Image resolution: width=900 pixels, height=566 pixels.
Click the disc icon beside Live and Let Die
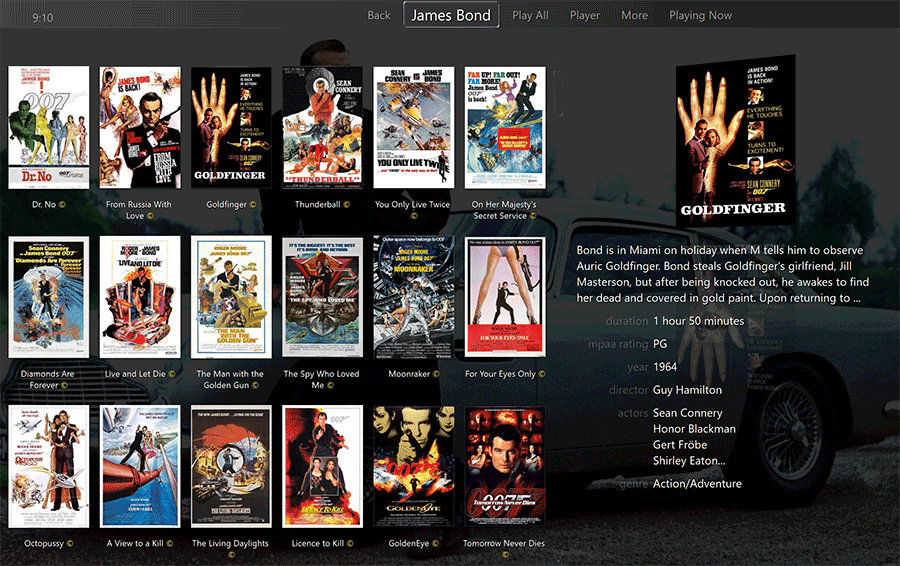click(x=172, y=374)
